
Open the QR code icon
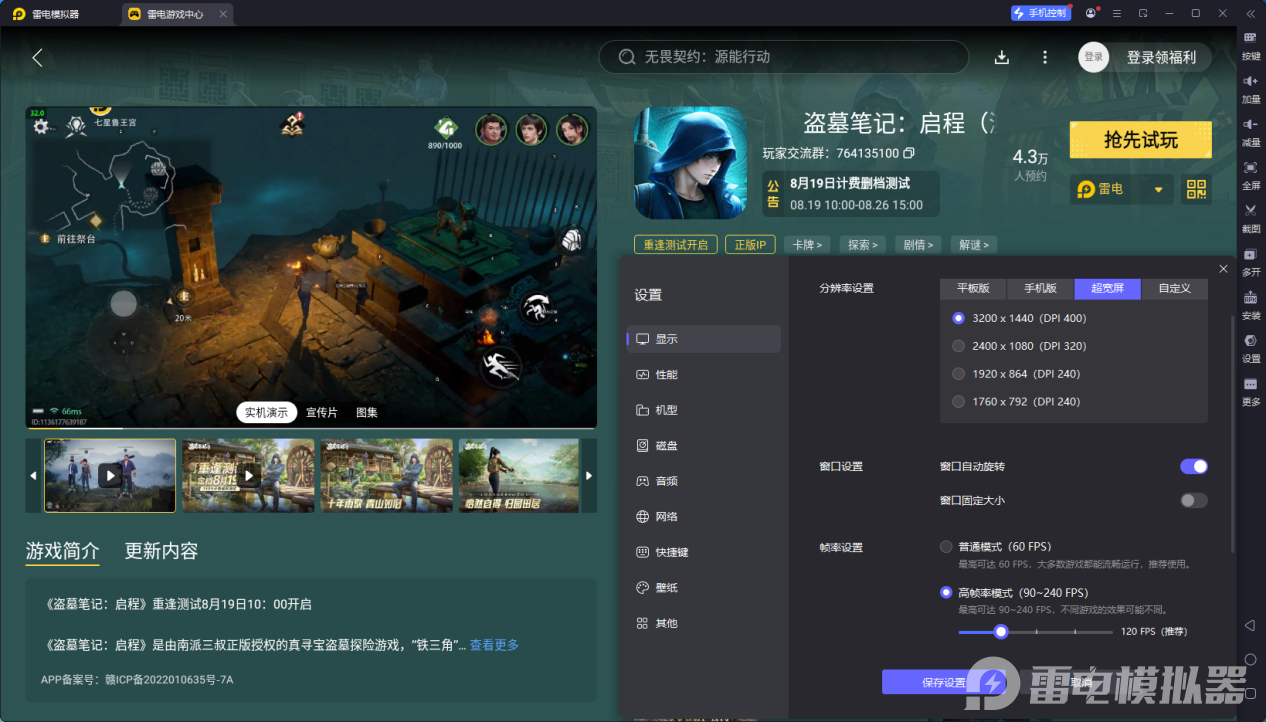[x=1196, y=189]
